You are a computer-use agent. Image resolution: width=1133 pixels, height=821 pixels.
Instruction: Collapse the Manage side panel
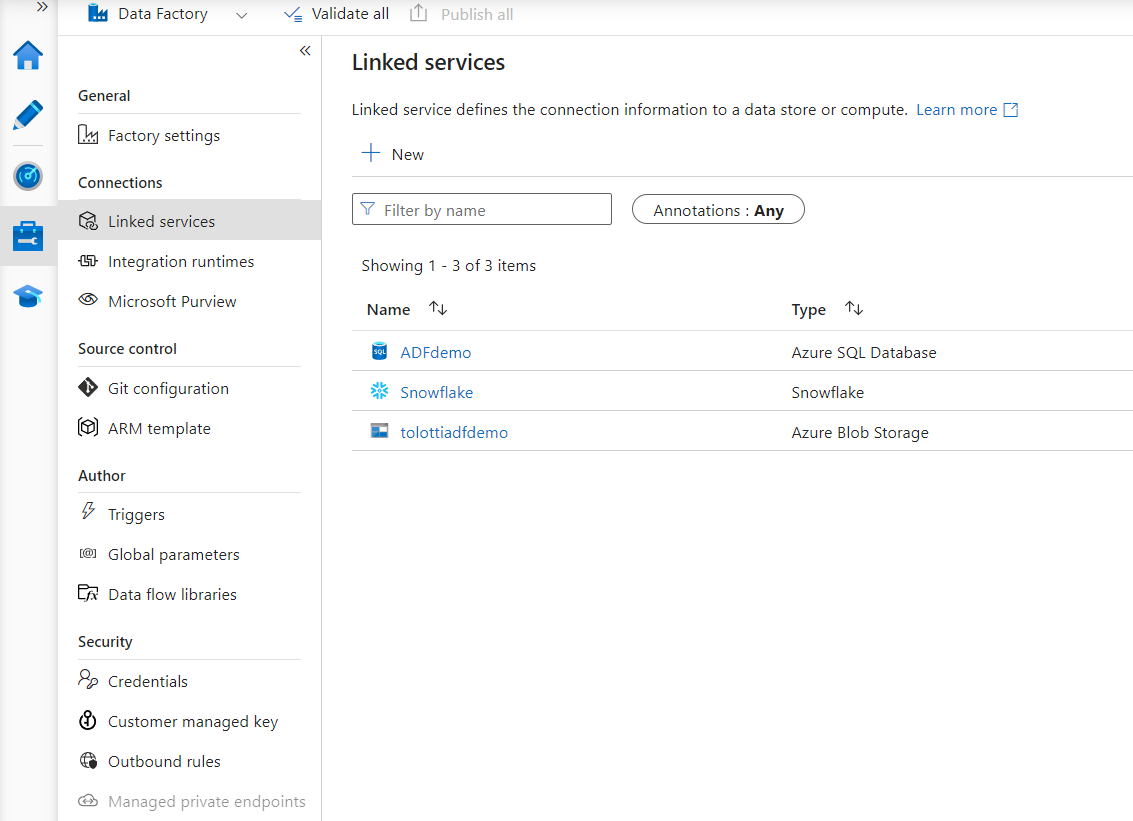pos(305,51)
